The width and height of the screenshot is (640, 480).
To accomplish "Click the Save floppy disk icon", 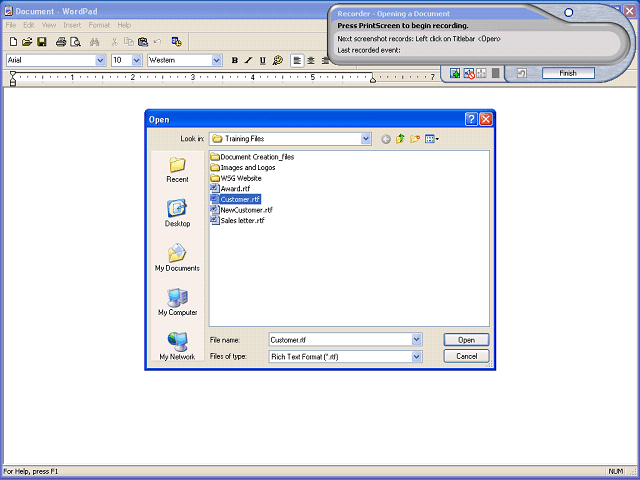I will [x=42, y=42].
